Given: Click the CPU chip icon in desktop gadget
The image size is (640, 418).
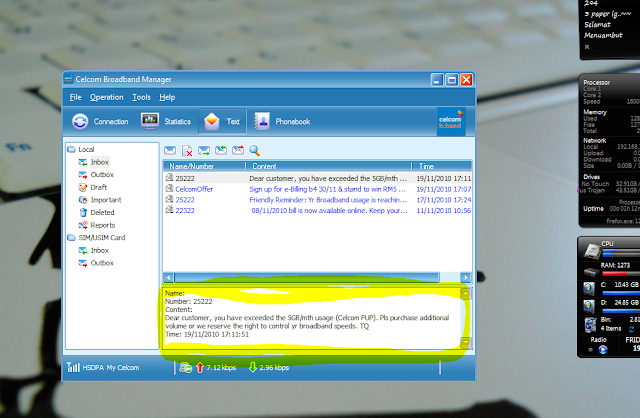Looking at the screenshot, I should pyautogui.click(x=591, y=251).
